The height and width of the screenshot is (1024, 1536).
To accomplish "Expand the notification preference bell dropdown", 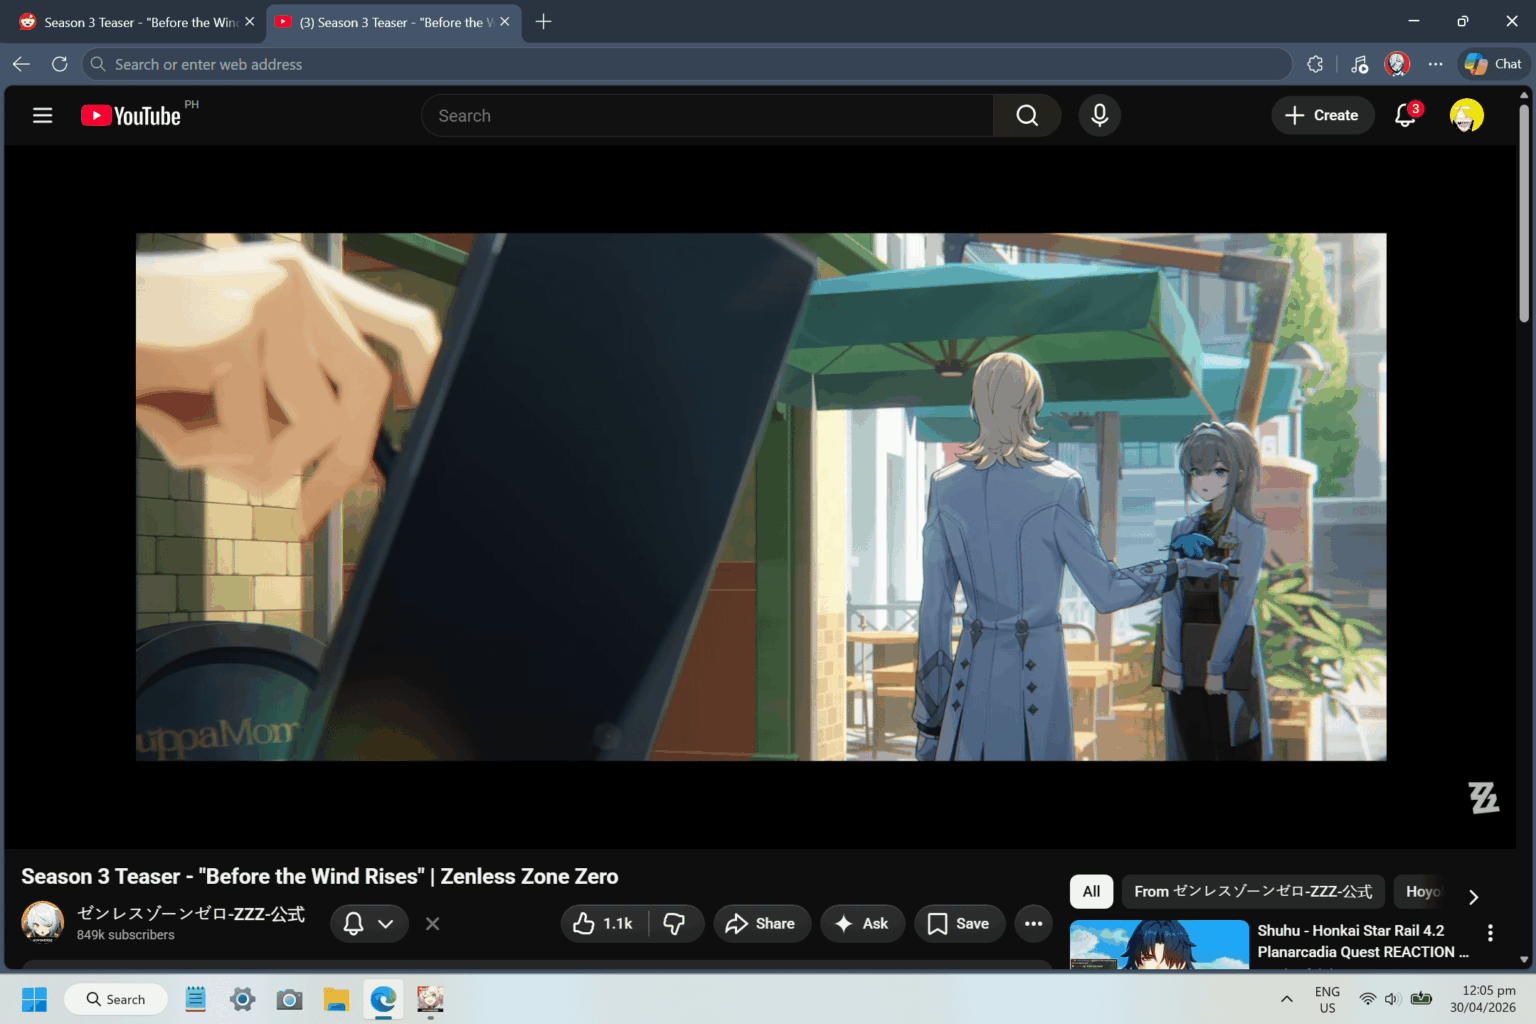I will point(369,924).
